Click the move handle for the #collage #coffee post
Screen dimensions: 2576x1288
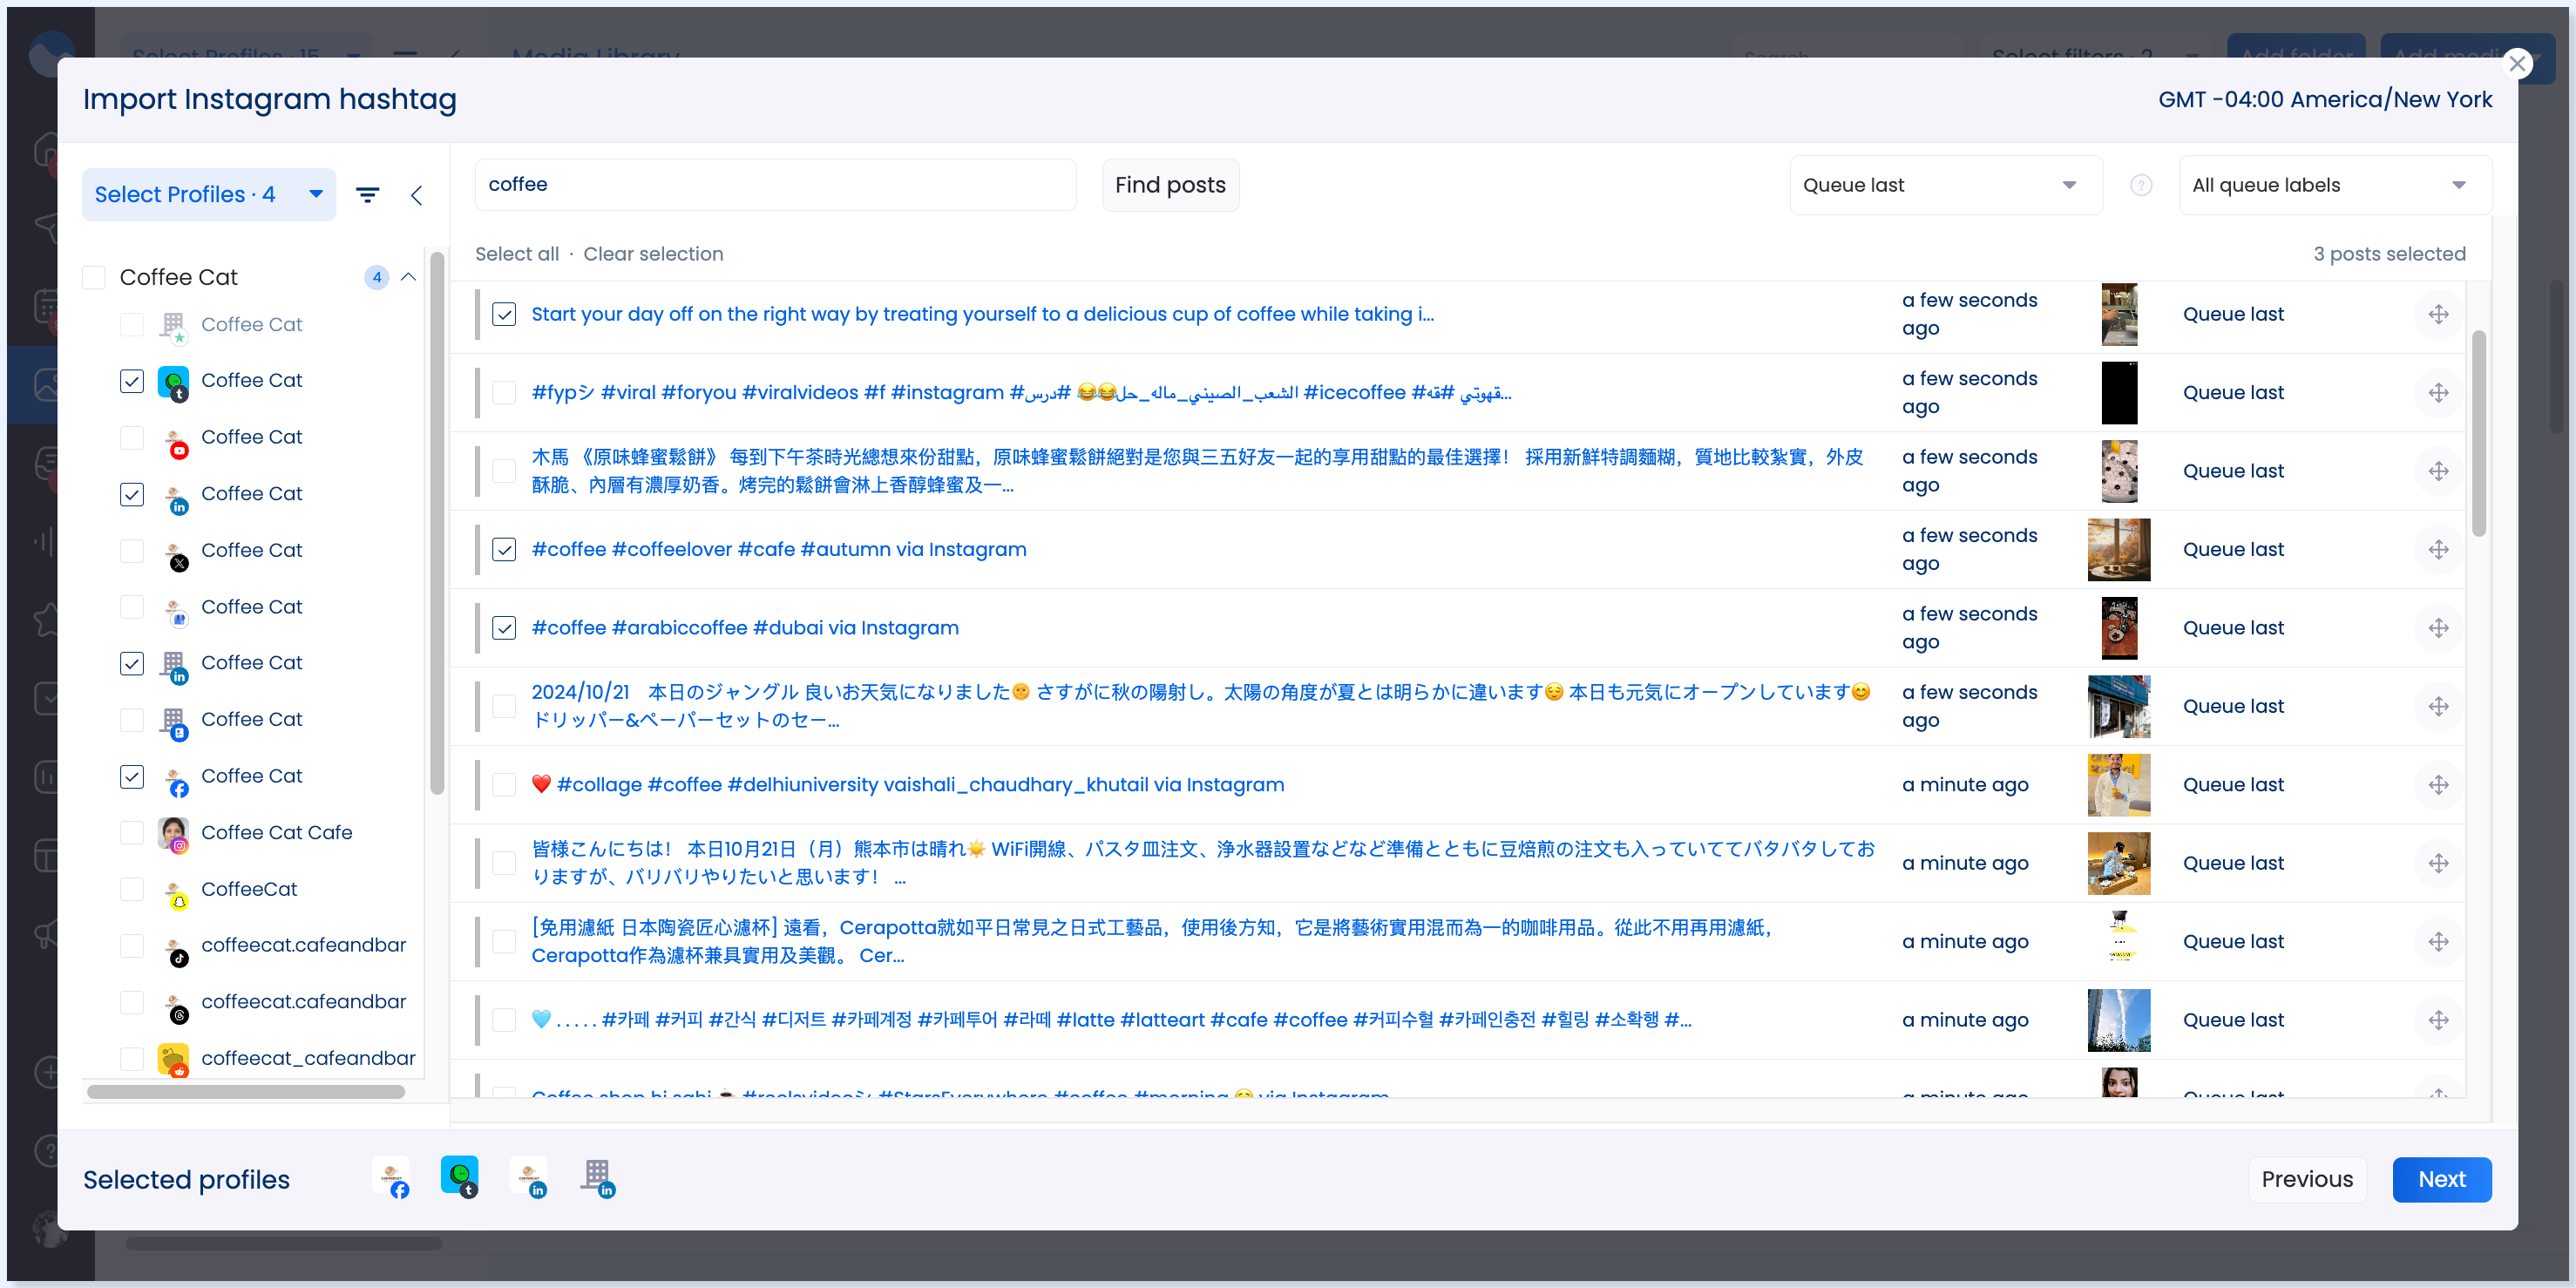(2439, 785)
